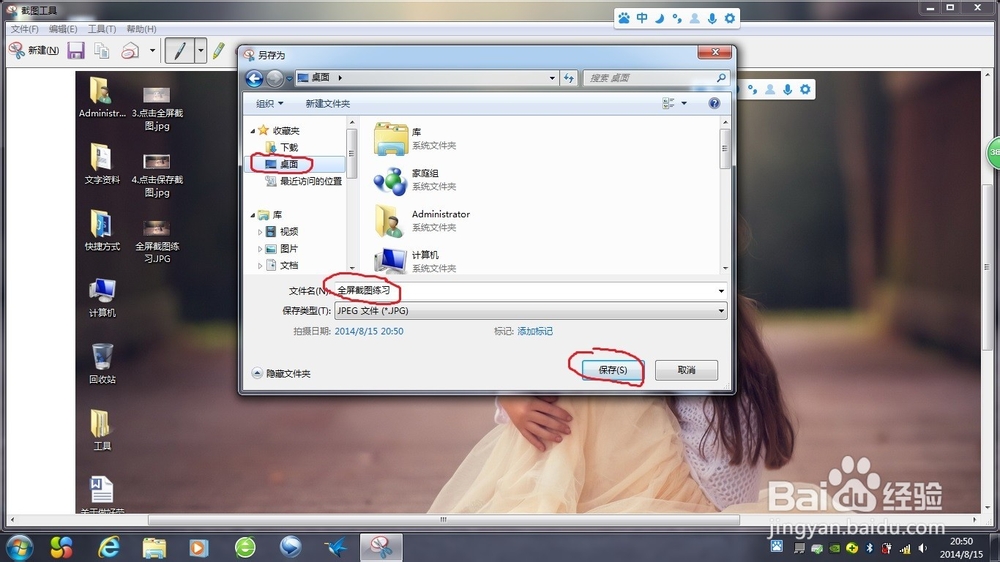The image size is (1000, 562).
Task: Open the 工具(T) menu
Action: pyautogui.click(x=102, y=29)
